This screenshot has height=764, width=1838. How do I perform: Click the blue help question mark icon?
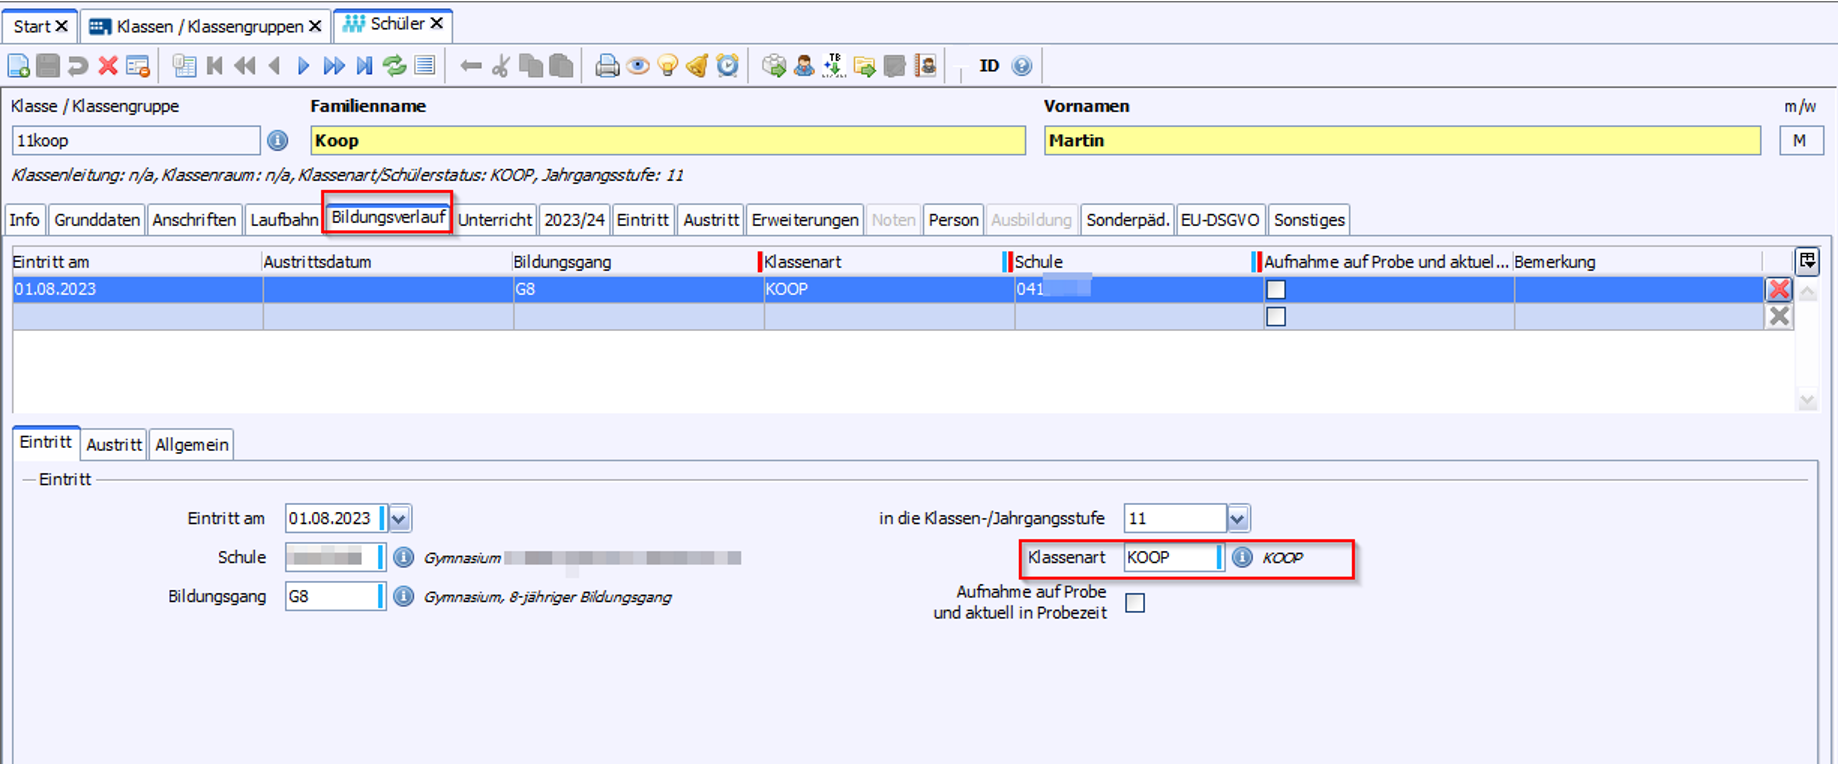pyautogui.click(x=1021, y=66)
